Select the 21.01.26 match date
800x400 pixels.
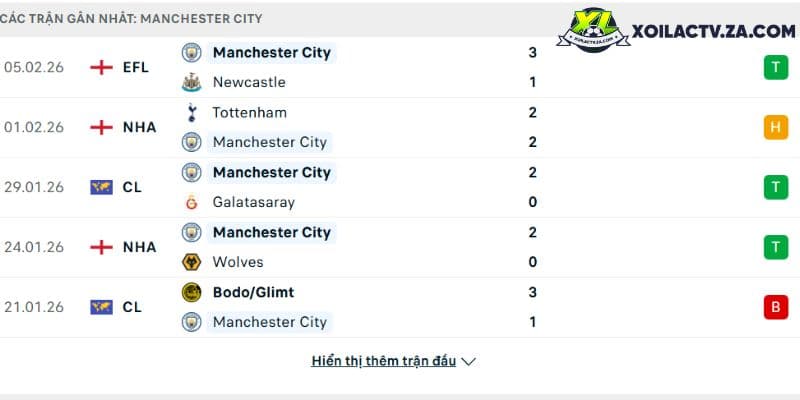point(34,307)
